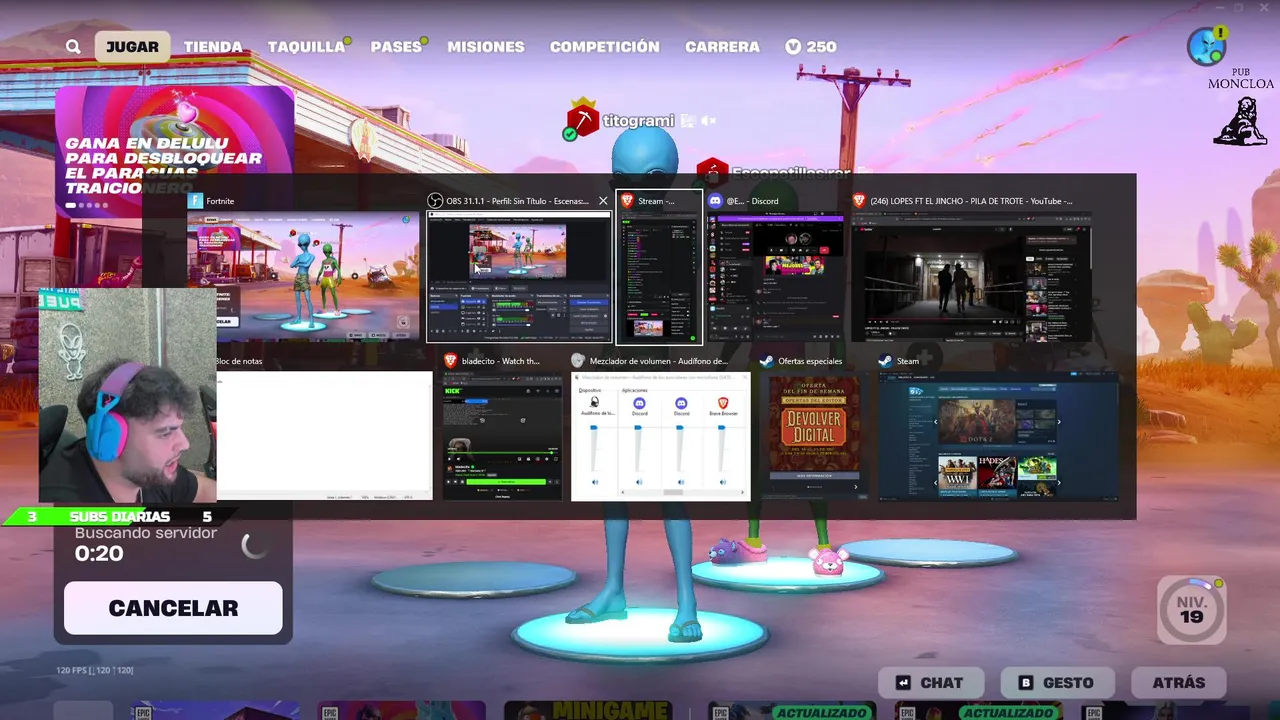Open the TIENDA tab
The width and height of the screenshot is (1280, 720).
tap(213, 47)
